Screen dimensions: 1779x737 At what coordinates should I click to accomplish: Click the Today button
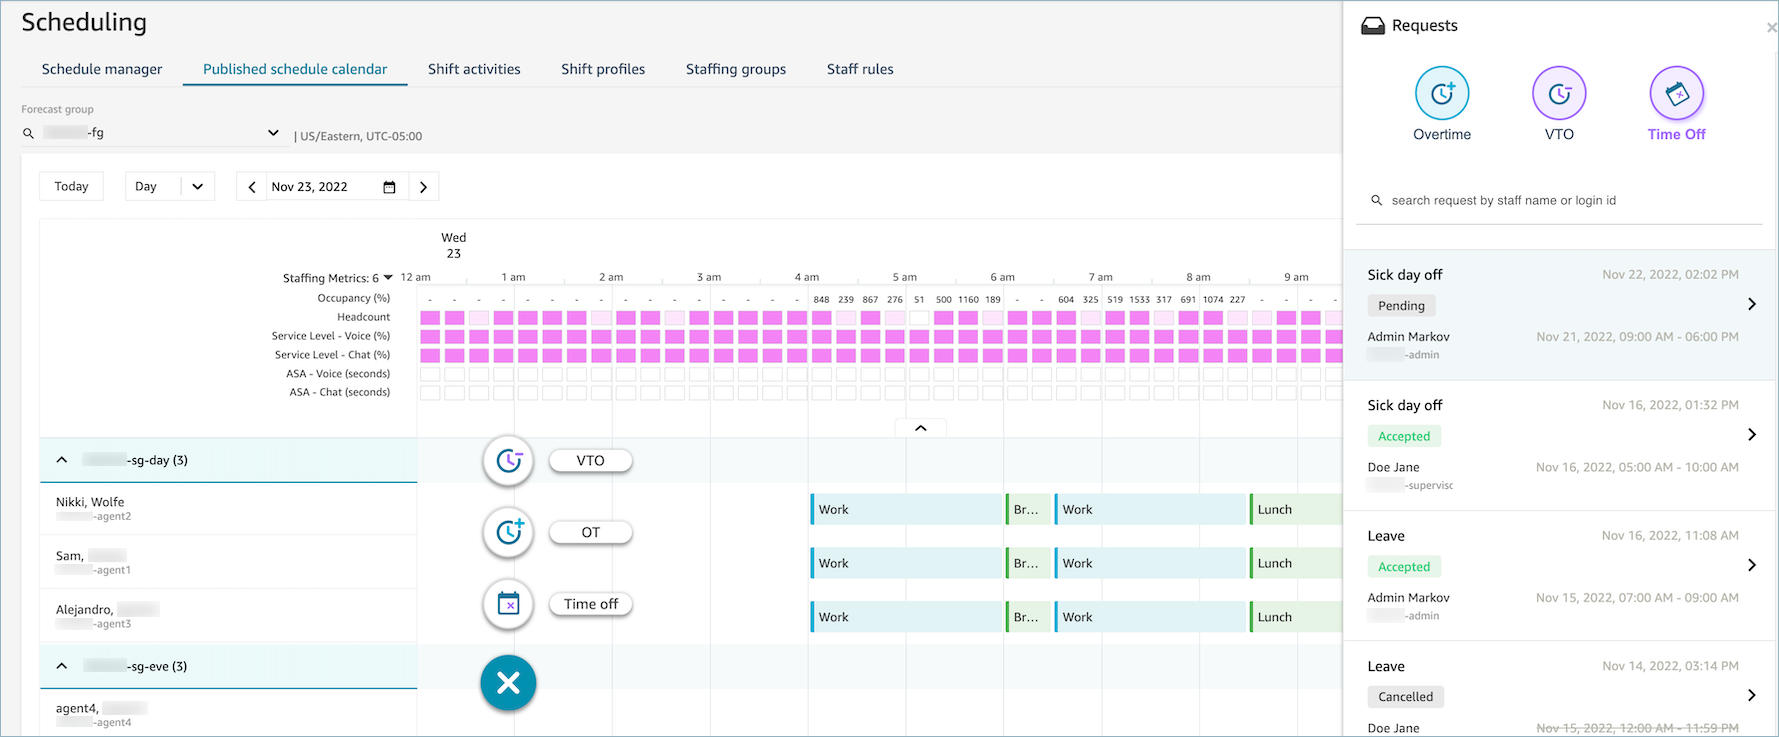point(71,187)
